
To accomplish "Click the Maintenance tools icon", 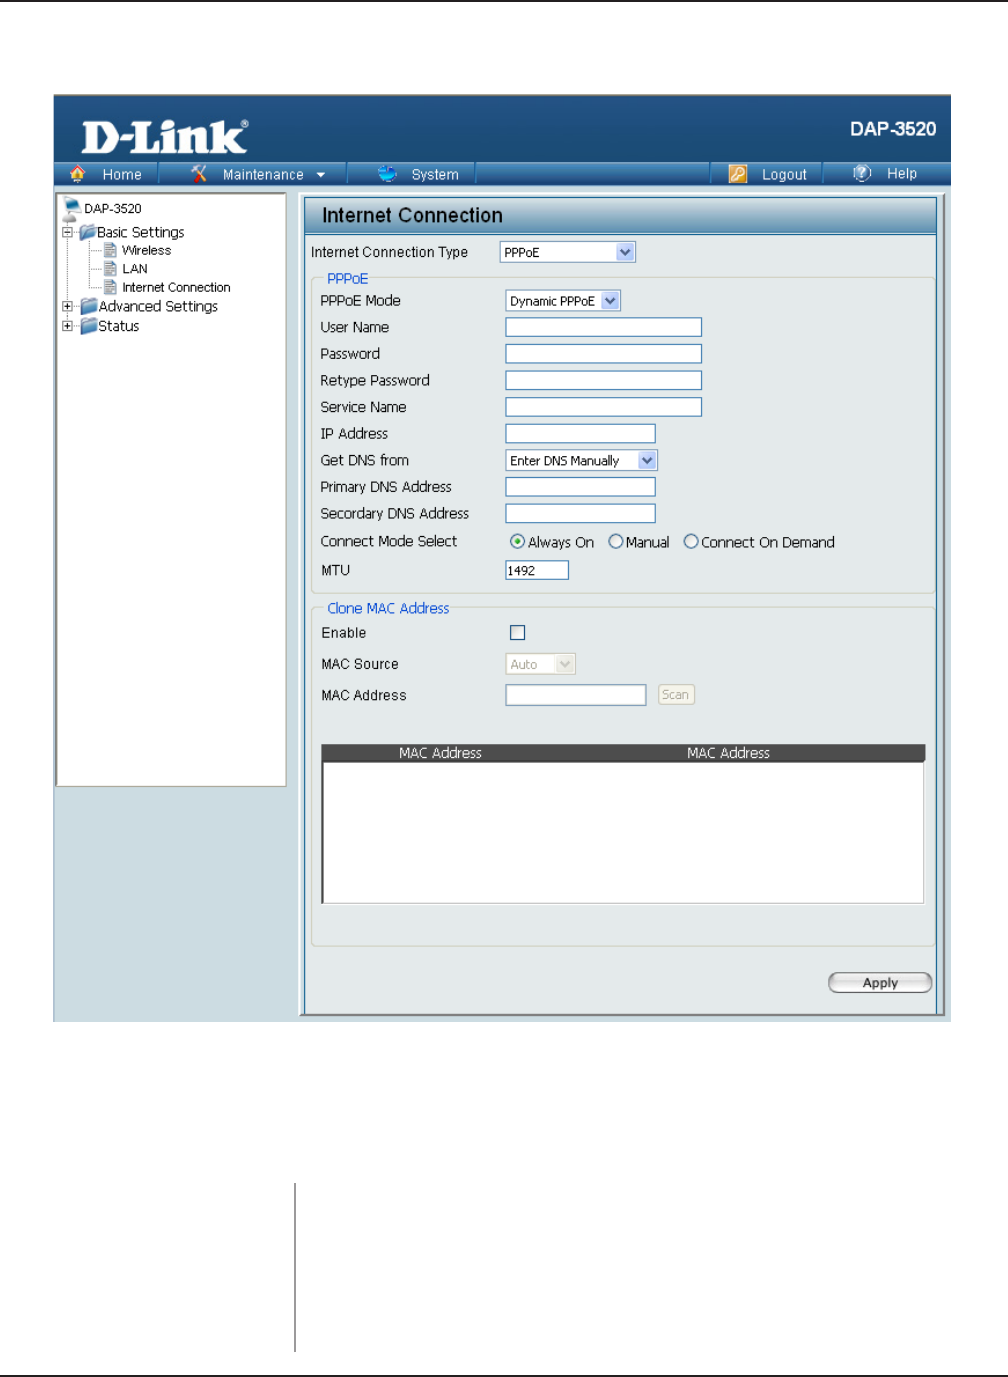I will [199, 173].
